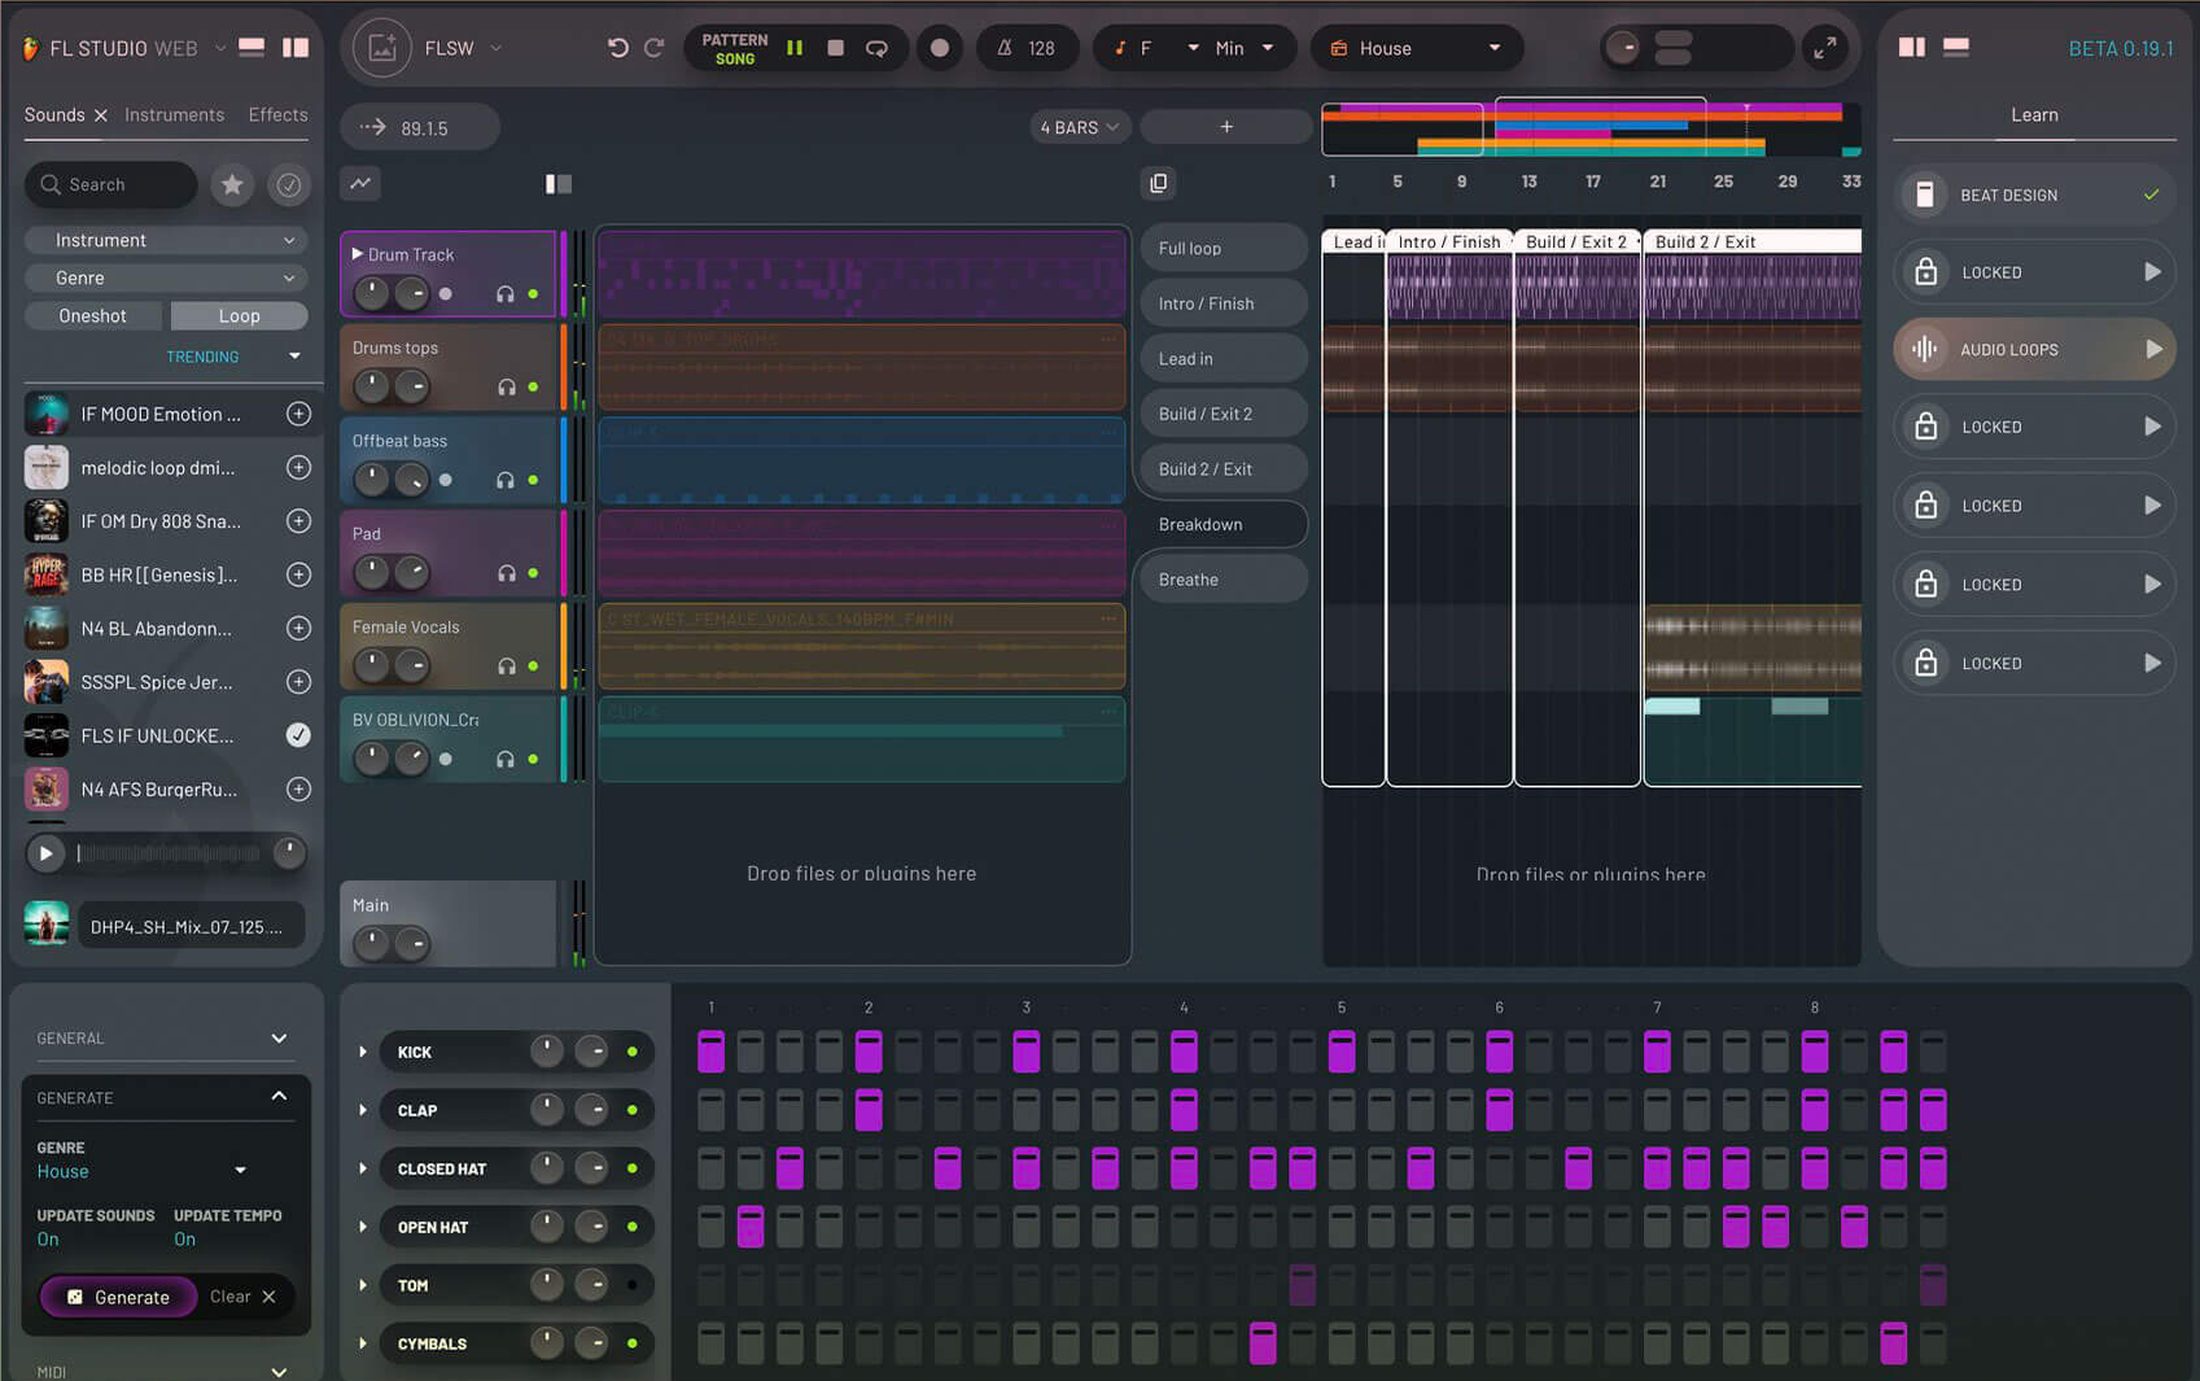Image resolution: width=2200 pixels, height=1381 pixels.
Task: Select the Breakdown pattern
Action: (x=1224, y=524)
